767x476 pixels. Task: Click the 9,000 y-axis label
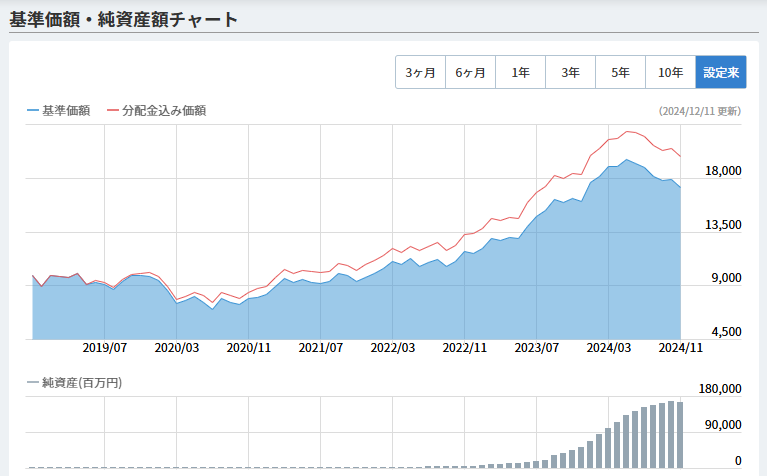(726, 278)
